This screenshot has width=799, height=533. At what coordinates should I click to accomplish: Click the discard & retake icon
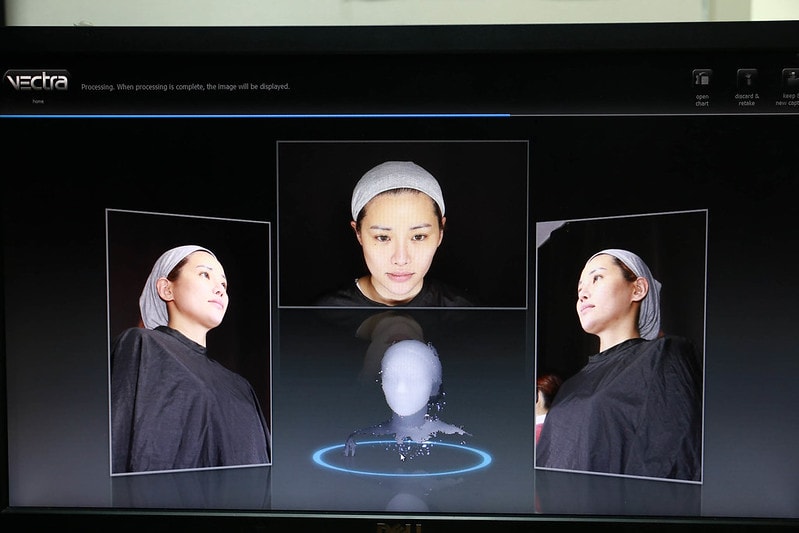(x=747, y=78)
